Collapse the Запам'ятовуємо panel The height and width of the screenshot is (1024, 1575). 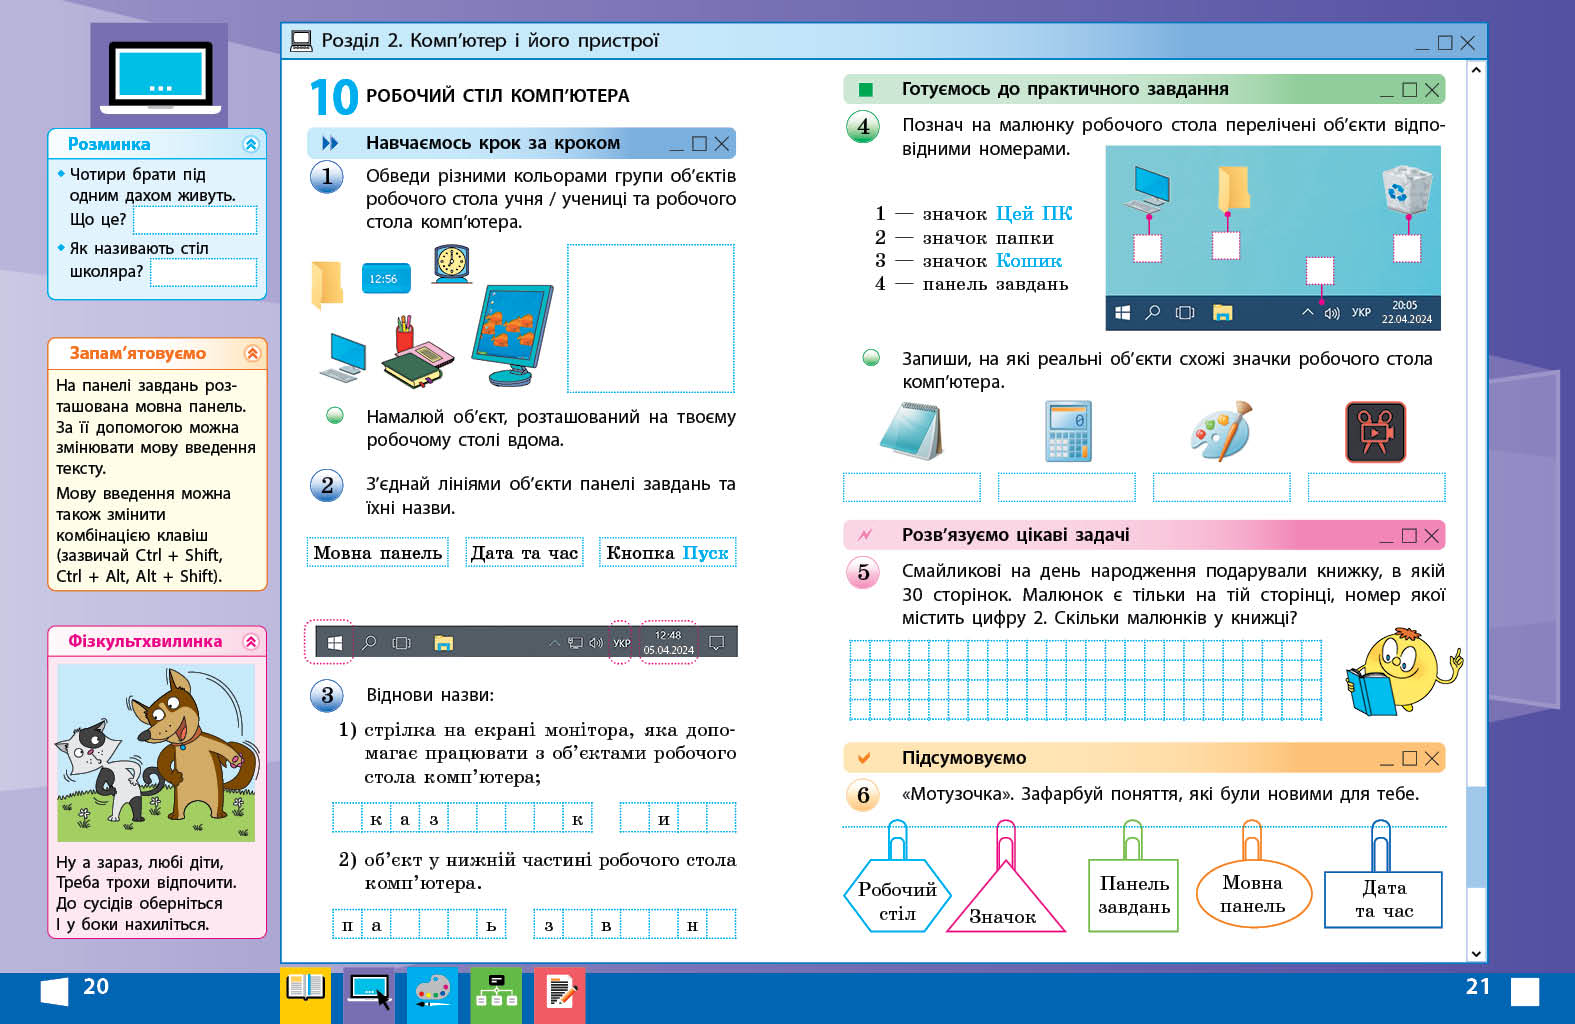point(252,353)
